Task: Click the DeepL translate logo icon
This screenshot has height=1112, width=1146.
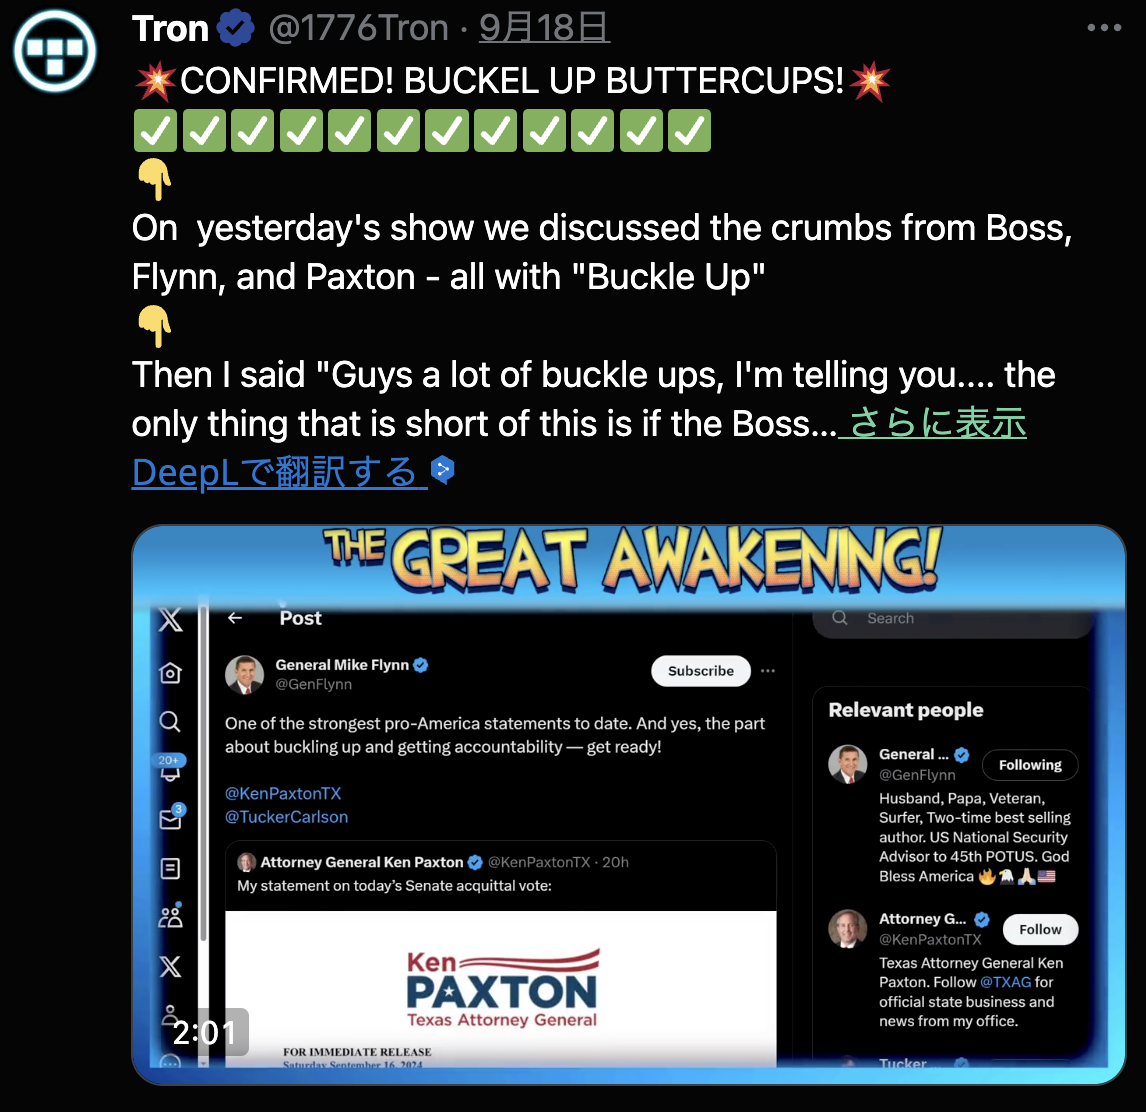Action: [x=443, y=469]
